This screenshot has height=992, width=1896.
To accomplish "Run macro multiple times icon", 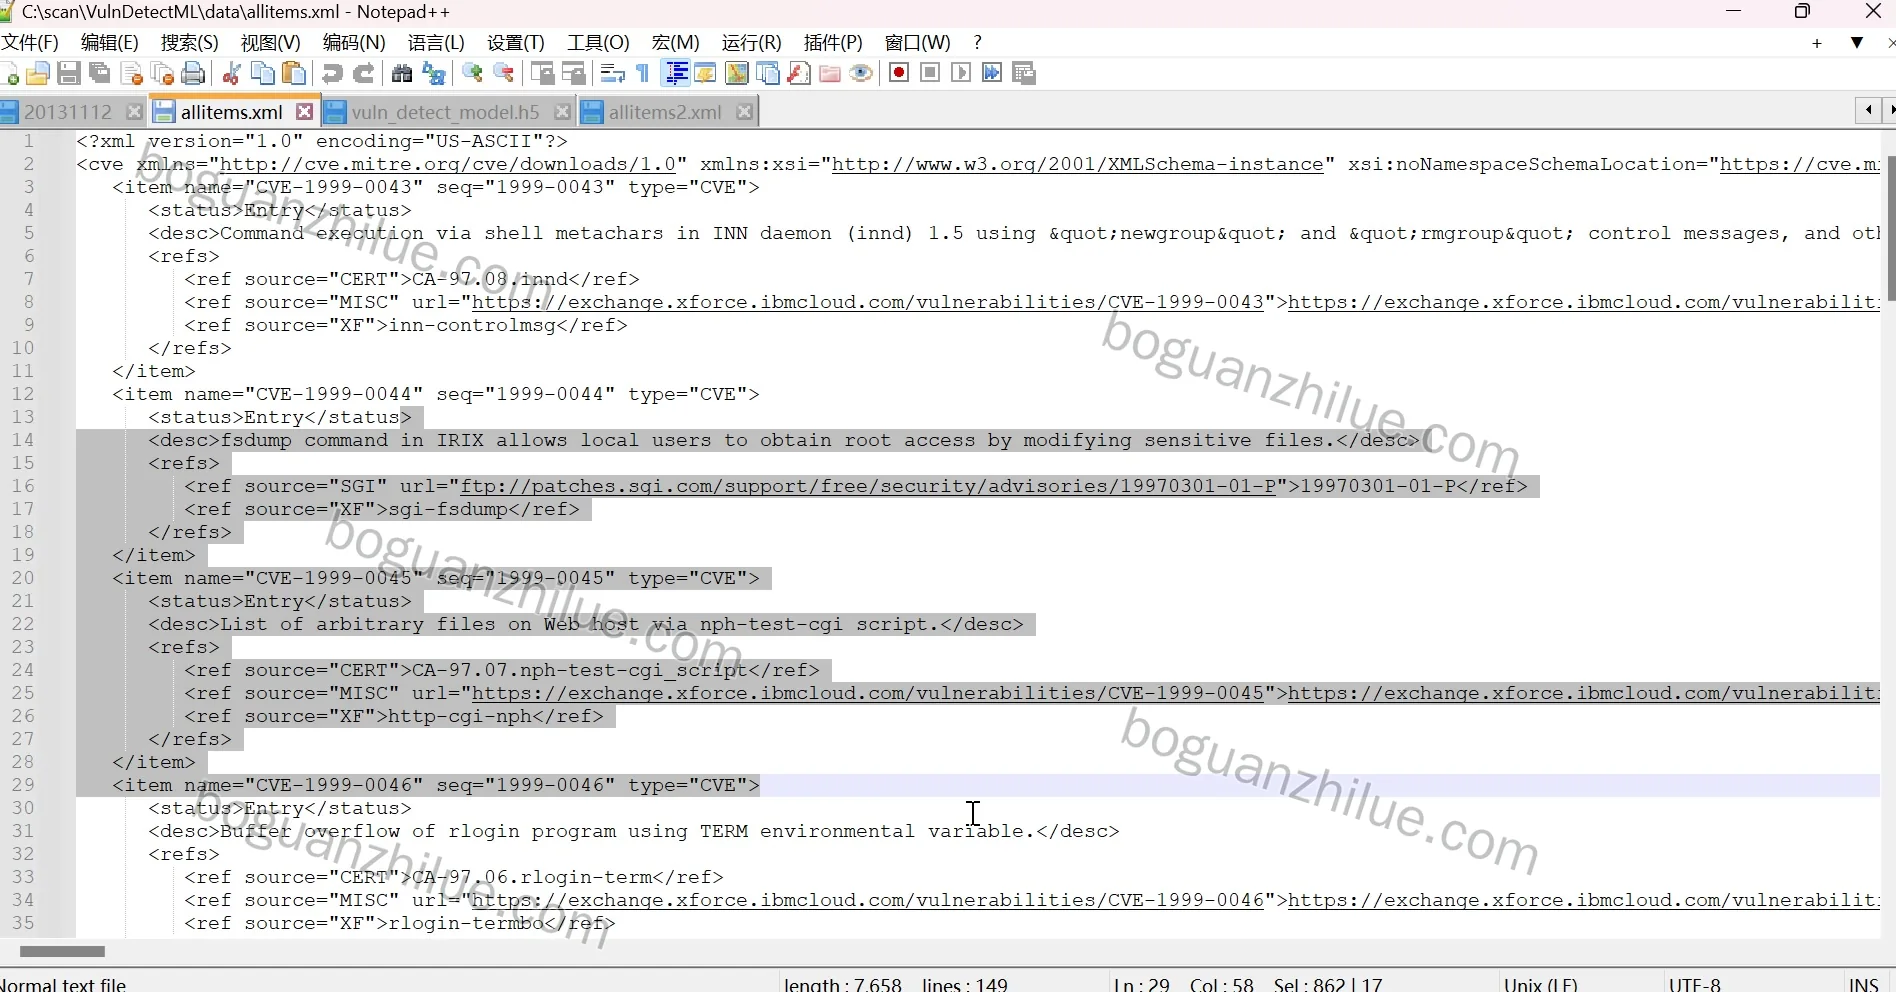I will [992, 73].
